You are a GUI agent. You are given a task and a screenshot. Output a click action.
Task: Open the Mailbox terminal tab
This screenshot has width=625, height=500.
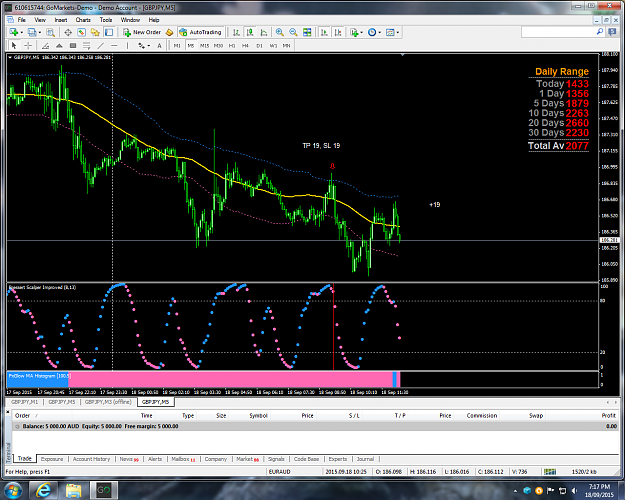(x=183, y=459)
